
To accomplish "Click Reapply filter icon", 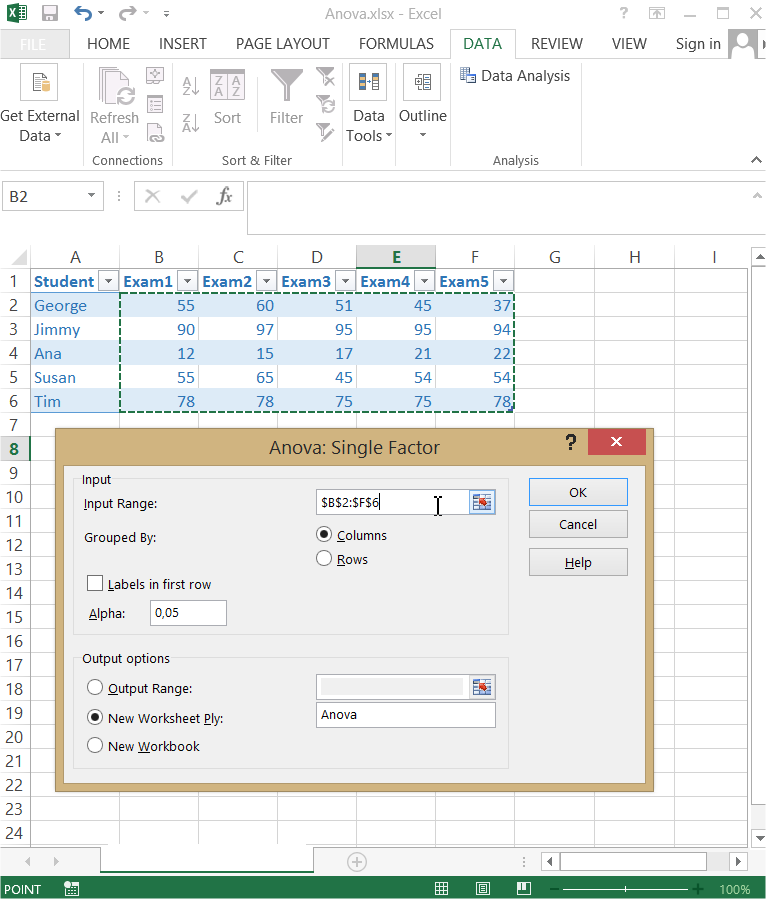I will point(326,104).
